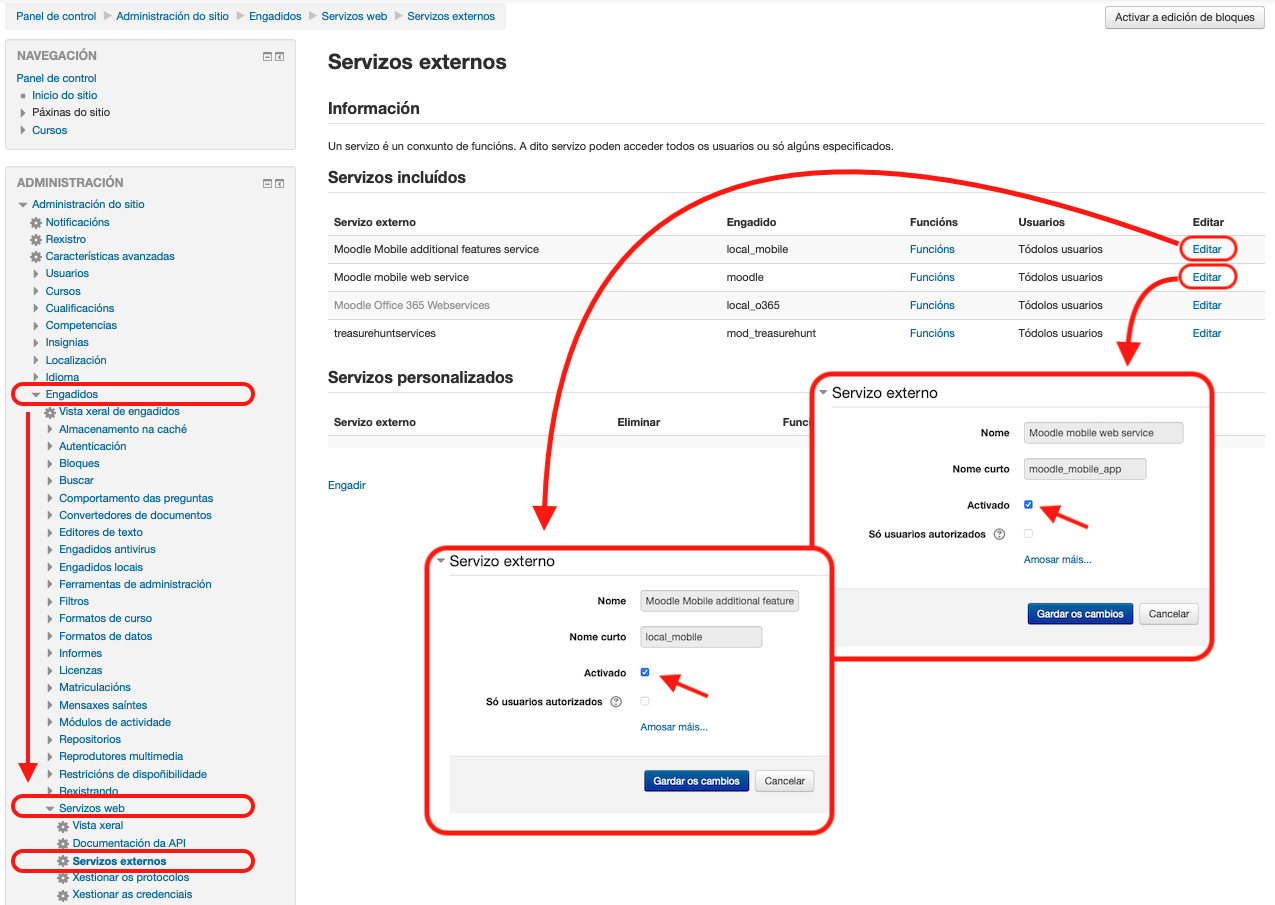Click gear icon by Vista xeral de engadidos
1275x905 pixels.
(50, 412)
